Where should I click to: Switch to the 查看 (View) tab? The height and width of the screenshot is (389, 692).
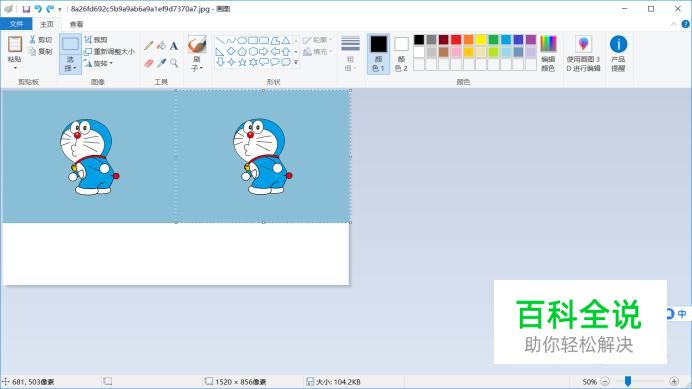(76, 24)
